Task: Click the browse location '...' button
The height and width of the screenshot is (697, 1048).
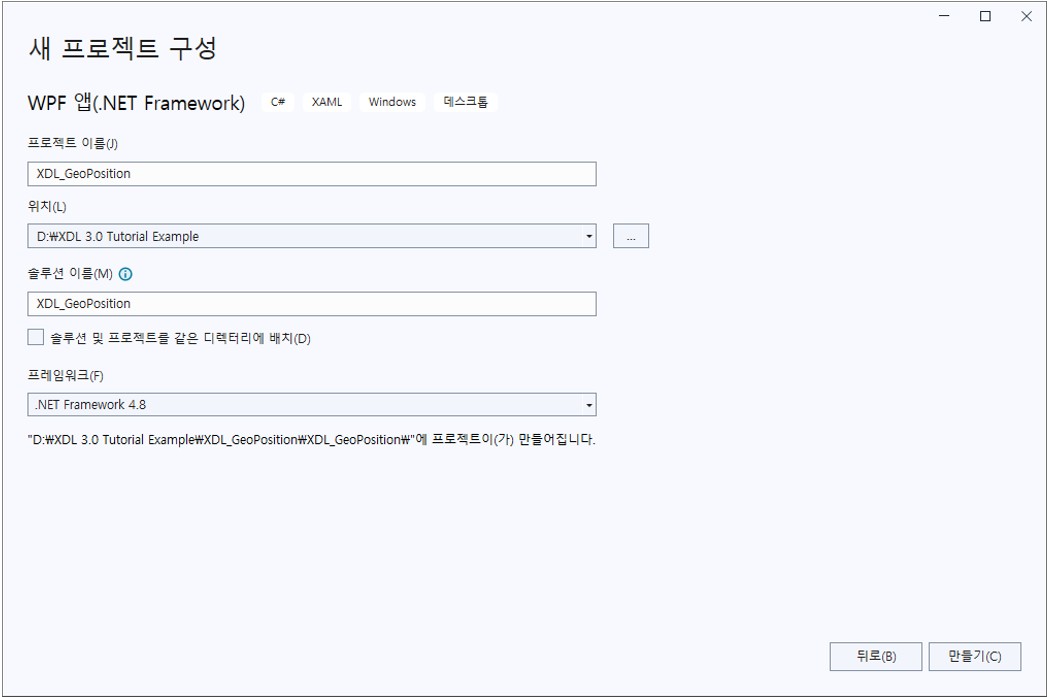Action: click(630, 236)
